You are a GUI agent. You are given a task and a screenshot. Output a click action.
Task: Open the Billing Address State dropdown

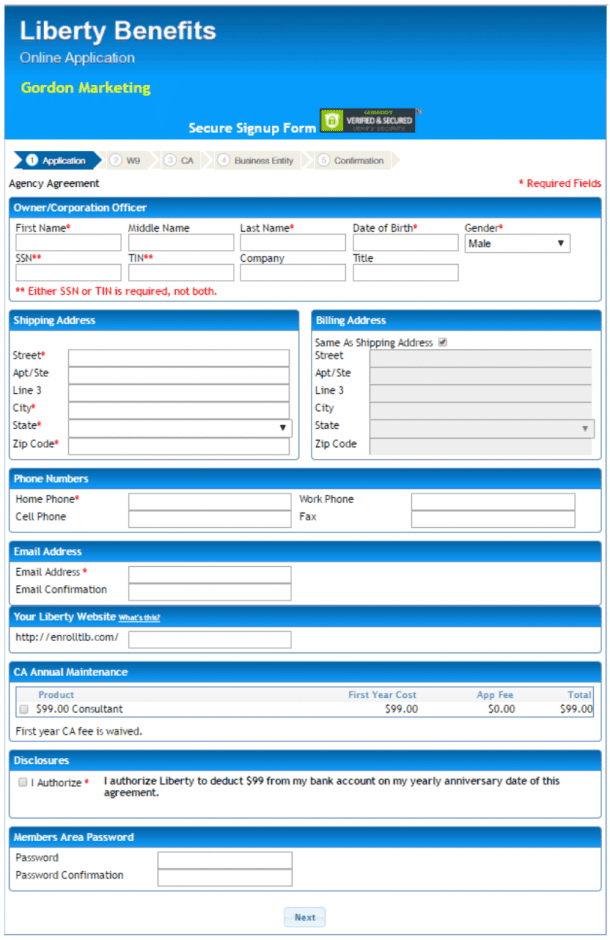point(482,428)
